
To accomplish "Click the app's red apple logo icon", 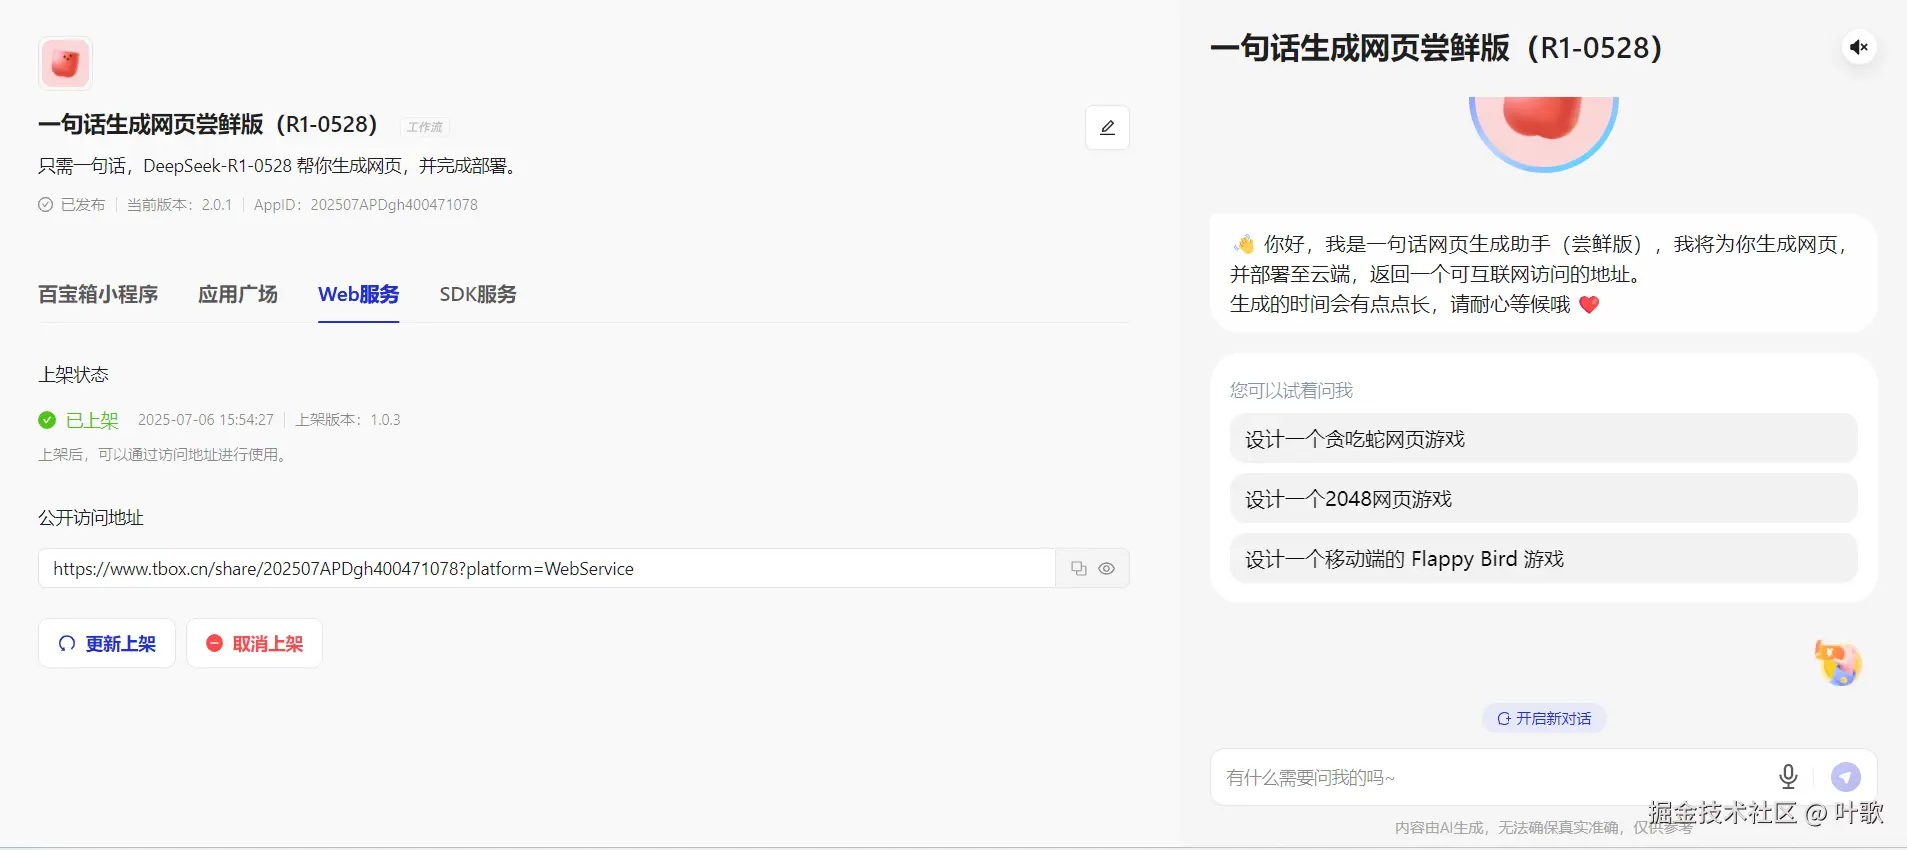I will pos(65,64).
